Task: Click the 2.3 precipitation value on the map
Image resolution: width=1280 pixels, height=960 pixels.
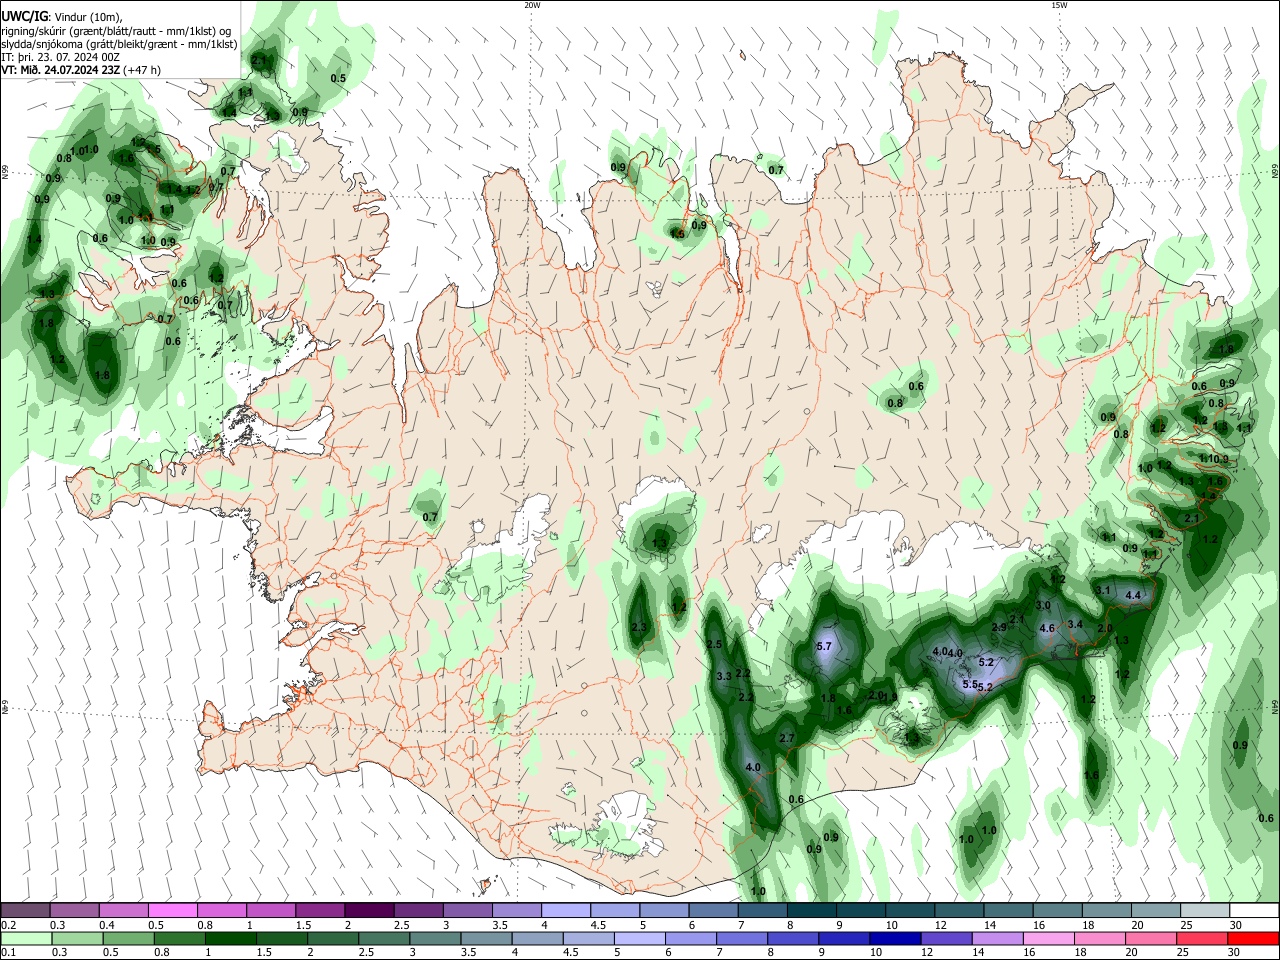Action: coord(640,627)
